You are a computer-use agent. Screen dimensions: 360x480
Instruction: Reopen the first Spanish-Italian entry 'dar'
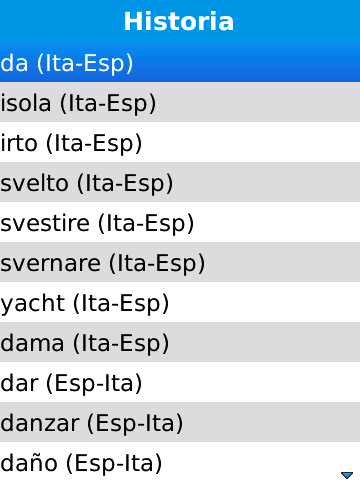pos(180,382)
